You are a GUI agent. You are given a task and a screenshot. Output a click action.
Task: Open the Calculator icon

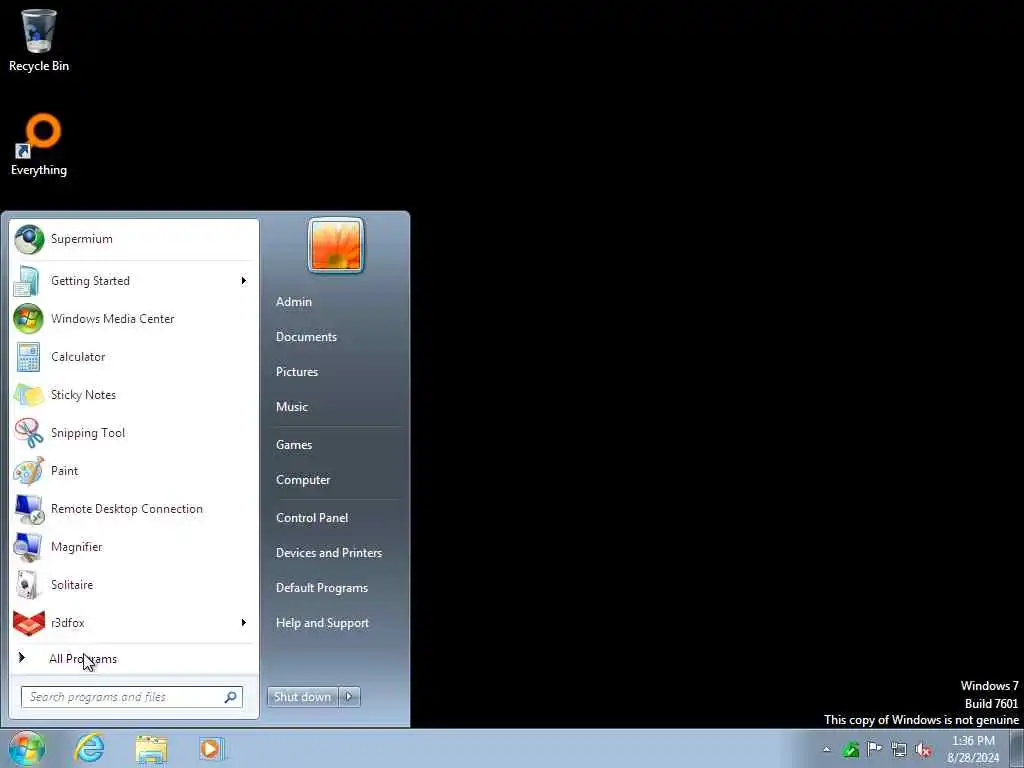pyautogui.click(x=28, y=357)
